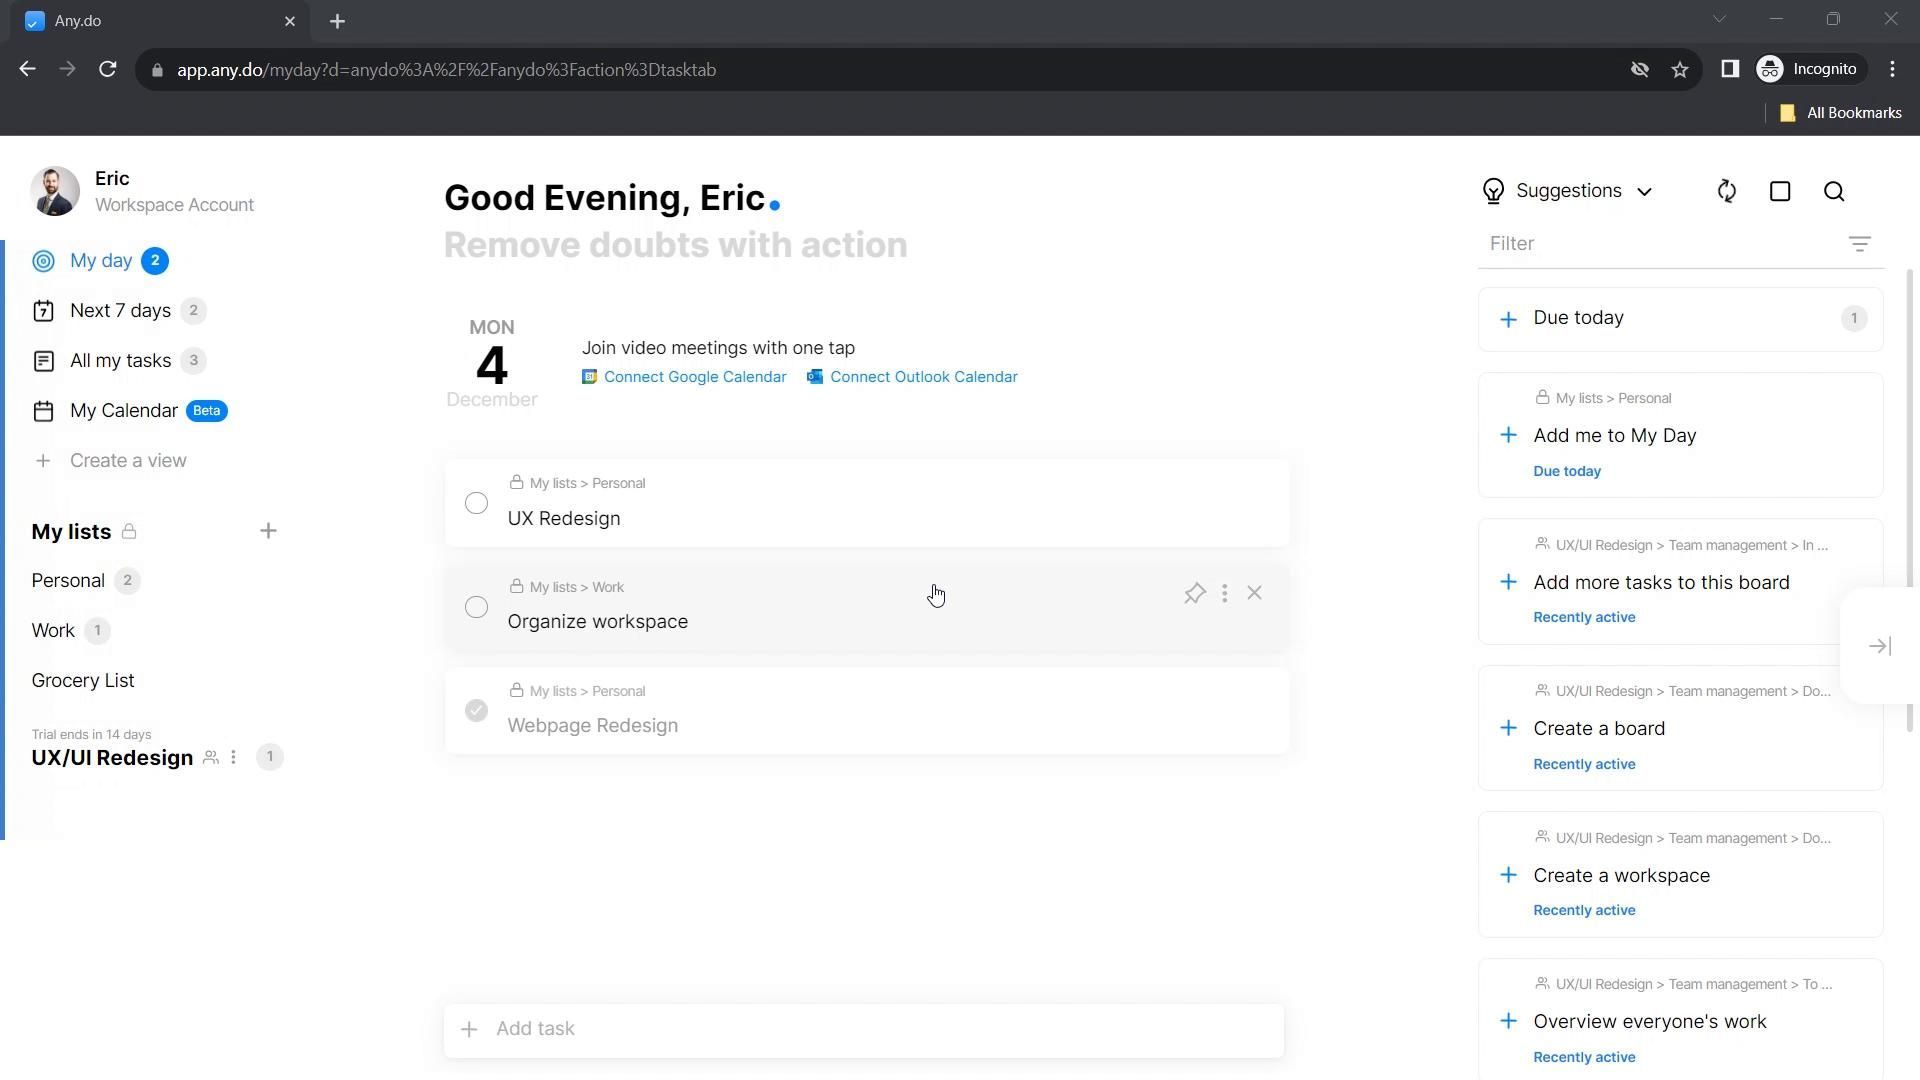
Task: Remove Organize workspace from My Day
Action: 1254,593
